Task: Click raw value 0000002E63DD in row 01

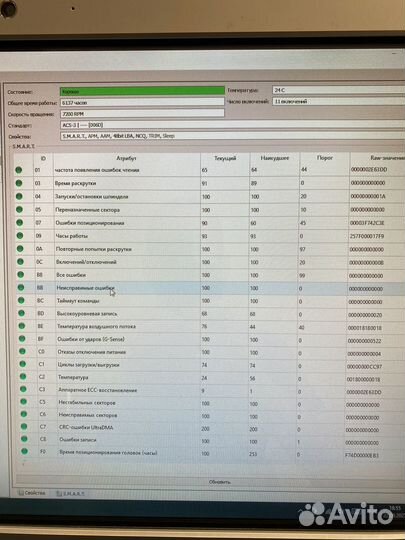Action: click(369, 169)
